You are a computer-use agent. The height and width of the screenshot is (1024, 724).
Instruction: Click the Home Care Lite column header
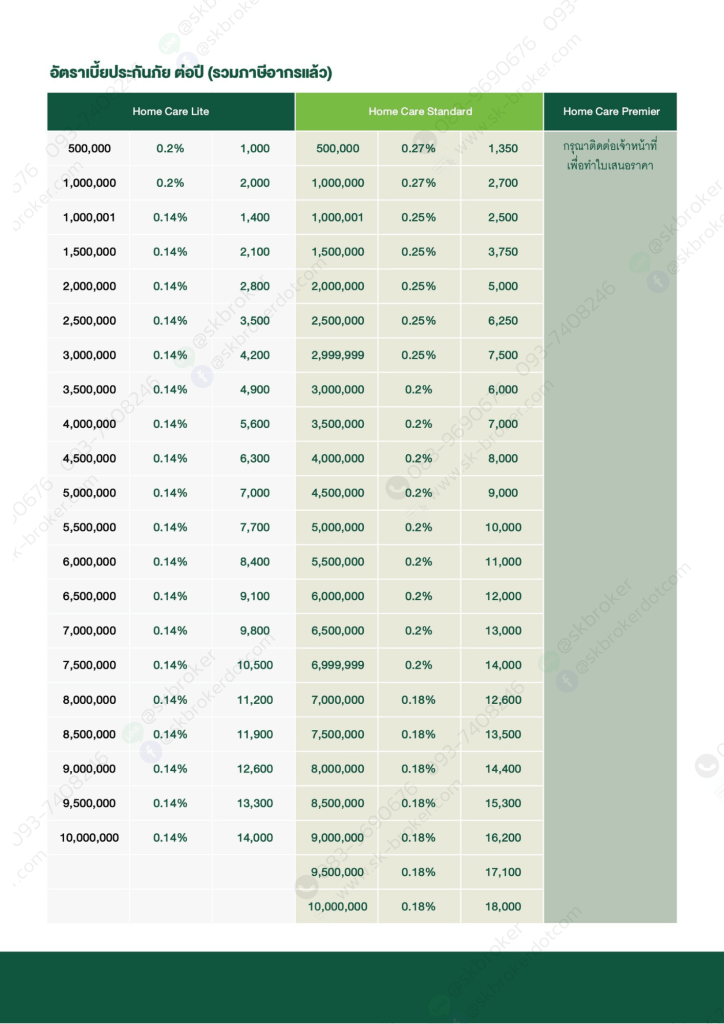pyautogui.click(x=171, y=111)
